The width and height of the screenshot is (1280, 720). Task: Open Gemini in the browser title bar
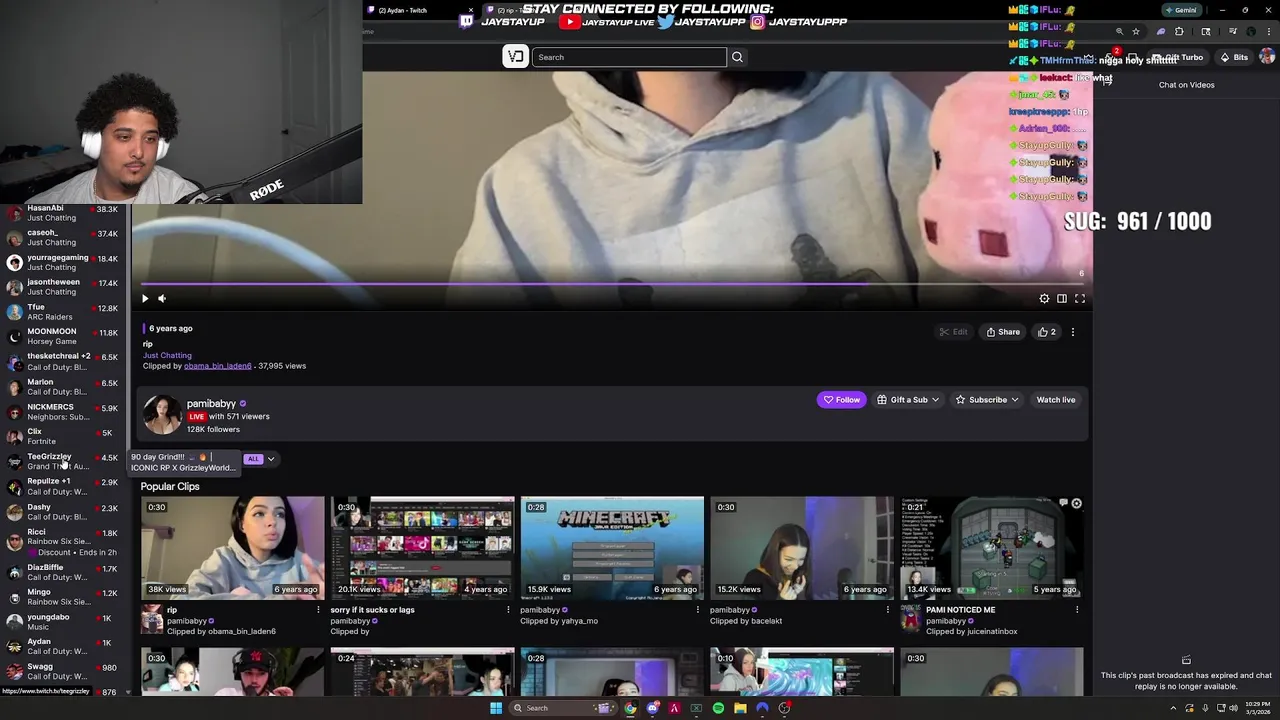point(1180,10)
